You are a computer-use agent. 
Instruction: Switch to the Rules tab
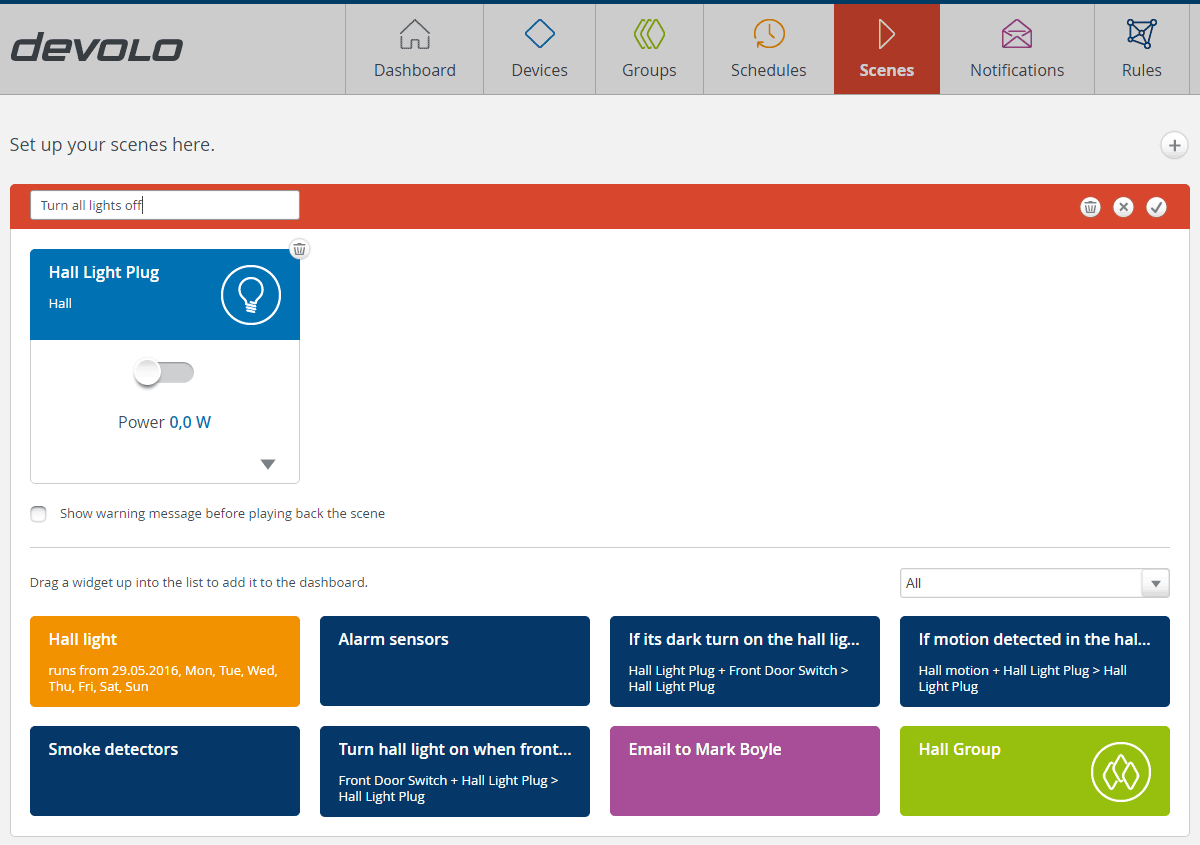1141,49
